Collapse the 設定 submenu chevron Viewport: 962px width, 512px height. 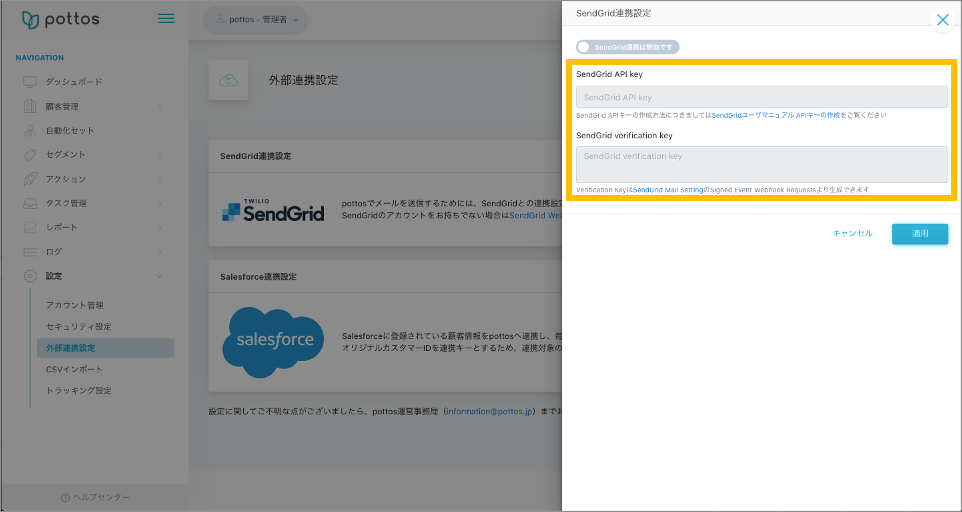(160, 277)
